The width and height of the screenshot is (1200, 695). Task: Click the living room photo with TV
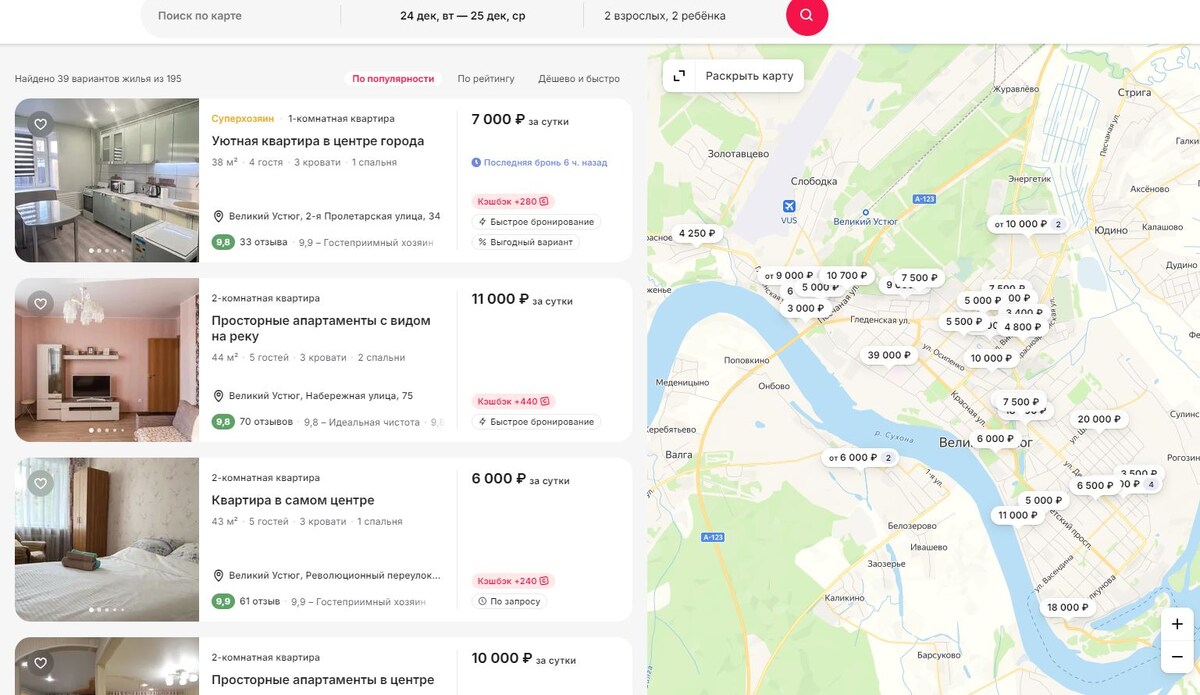click(107, 360)
